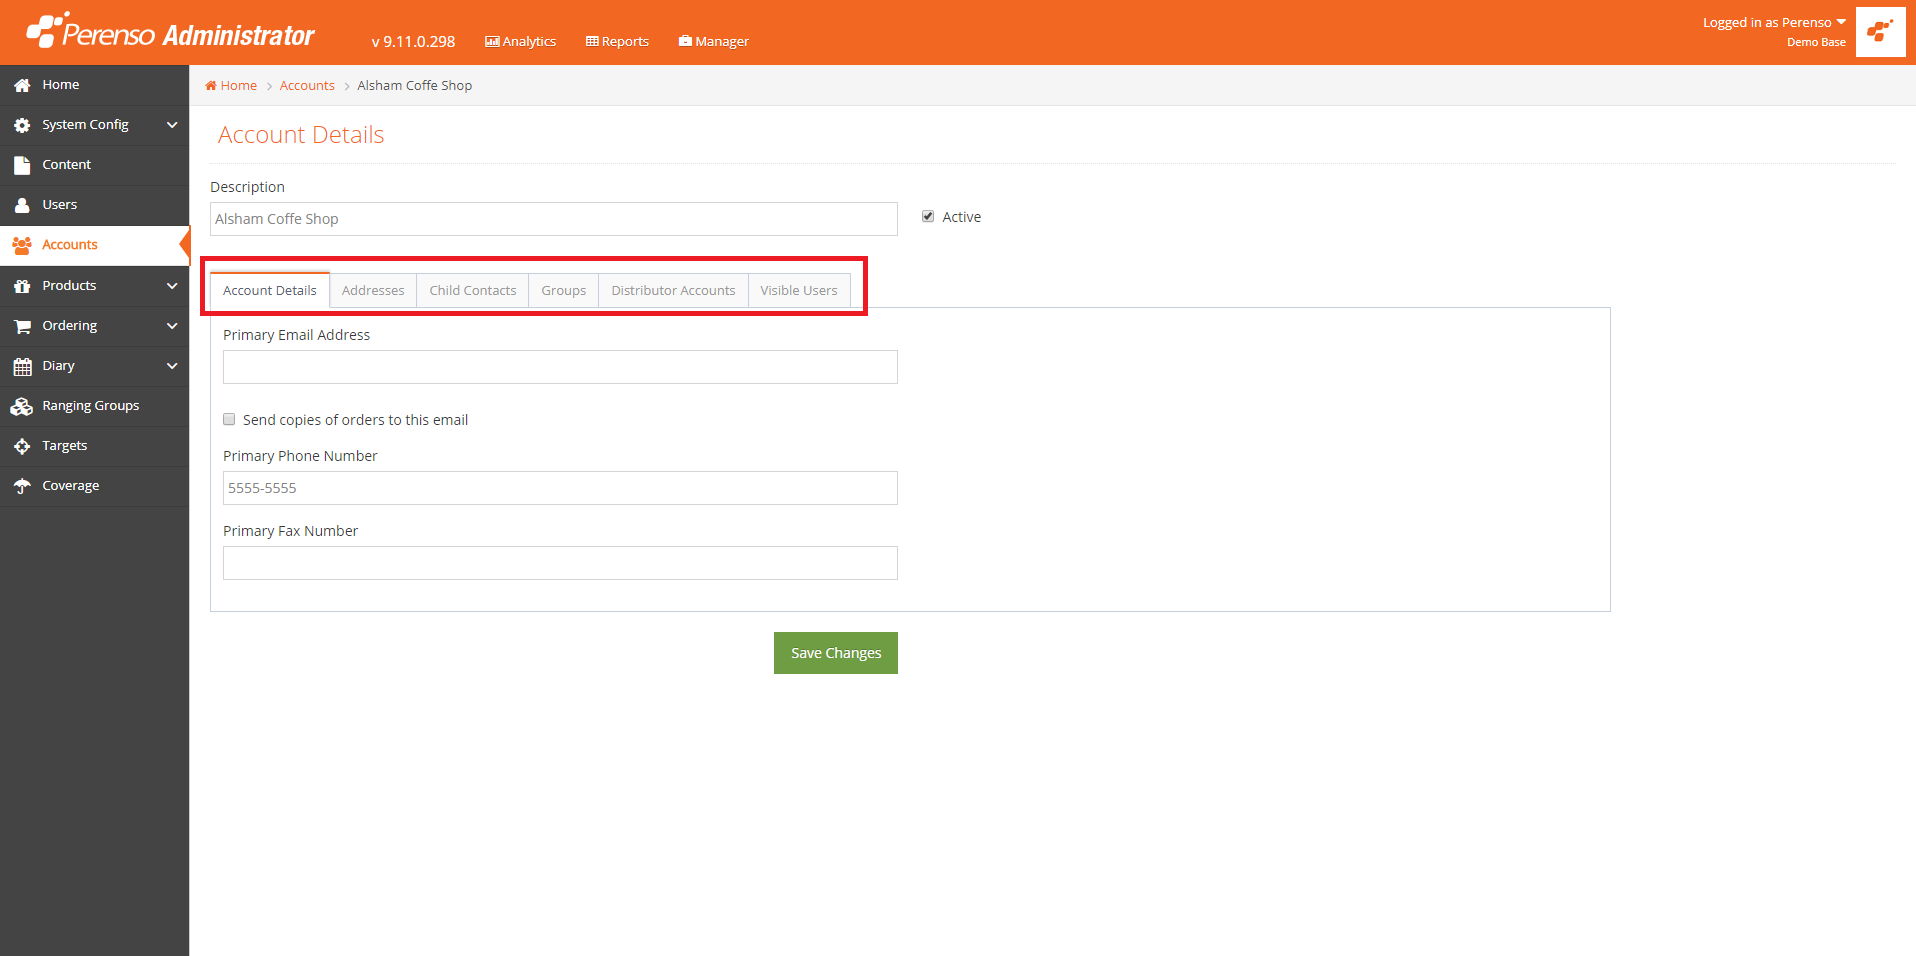The image size is (1916, 956).
Task: Click the Perenso Administrator logo
Action: [x=170, y=32]
